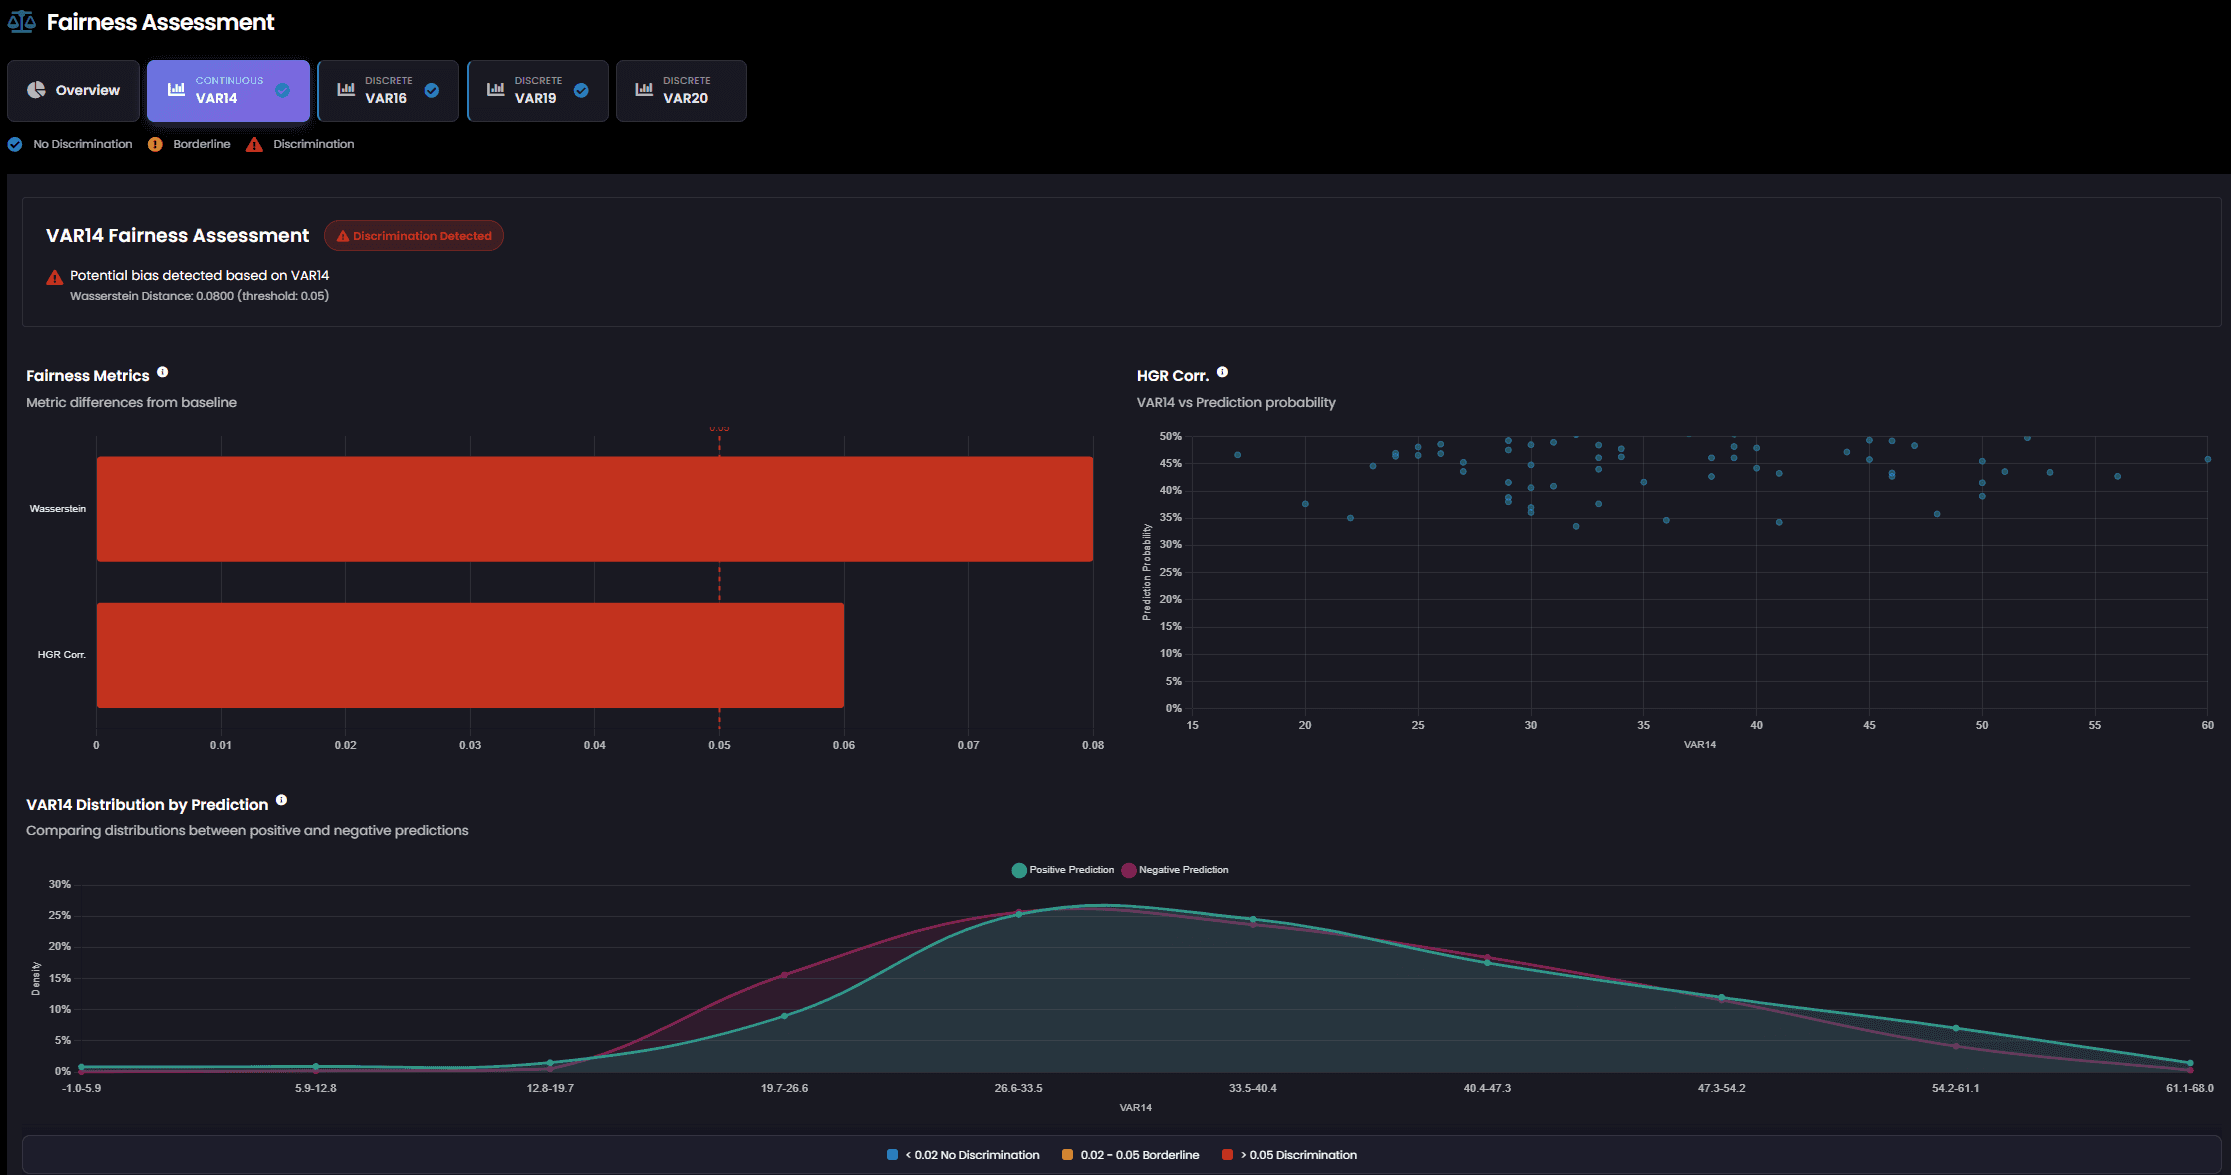
Task: Click info icon beside VAR14 Distribution by Prediction
Action: (282, 800)
